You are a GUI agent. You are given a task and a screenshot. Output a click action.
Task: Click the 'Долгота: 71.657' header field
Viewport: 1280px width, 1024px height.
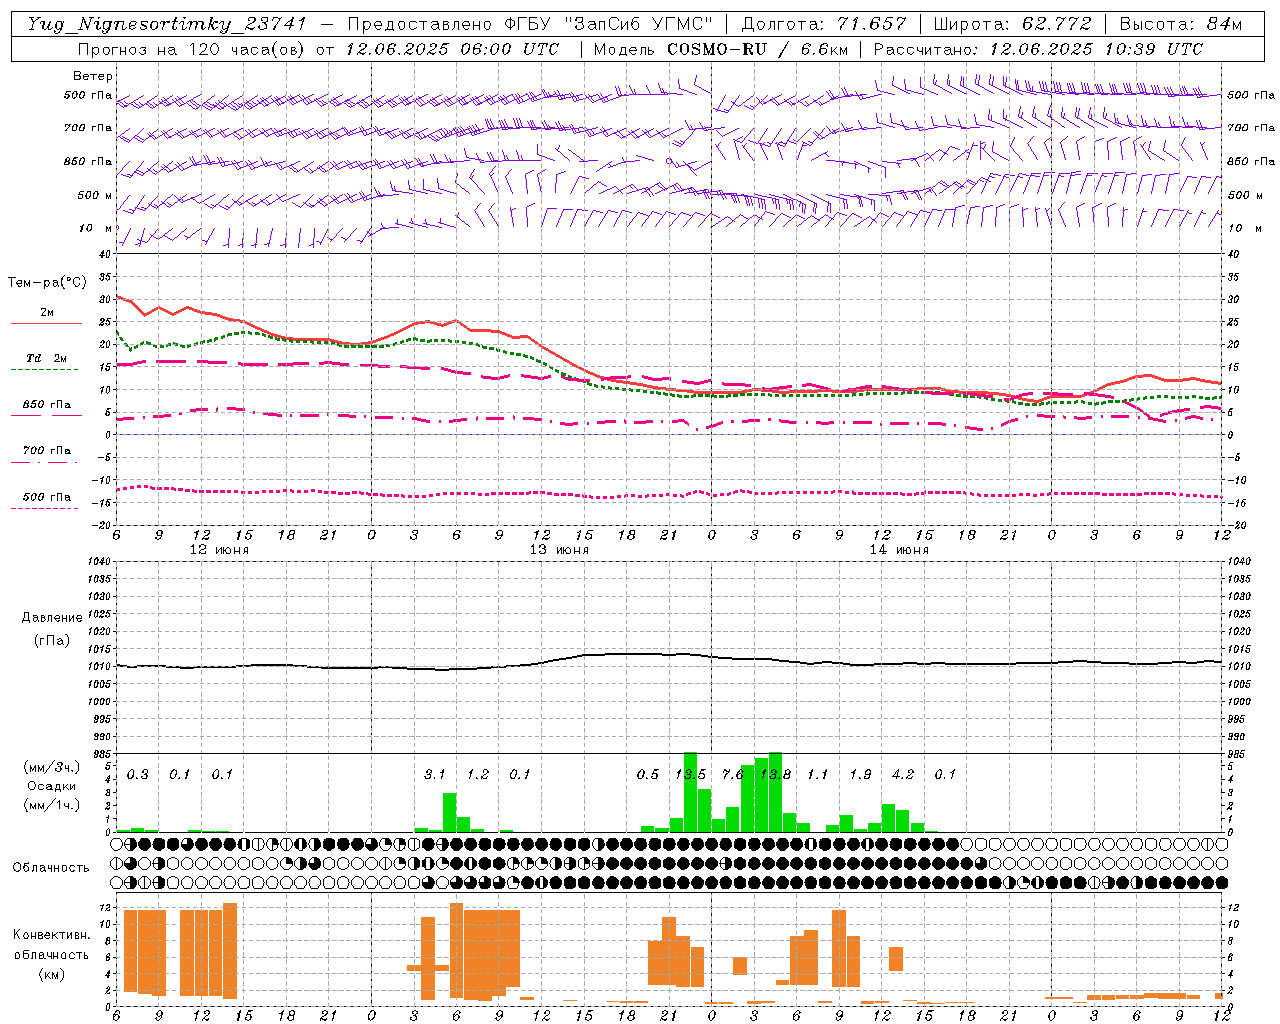[x=824, y=24]
